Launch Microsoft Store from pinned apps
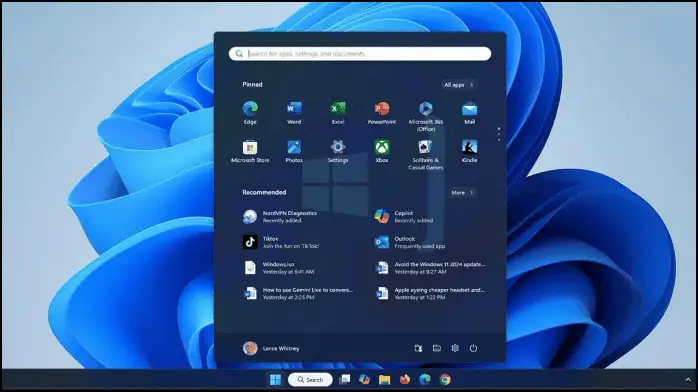 tap(250, 151)
